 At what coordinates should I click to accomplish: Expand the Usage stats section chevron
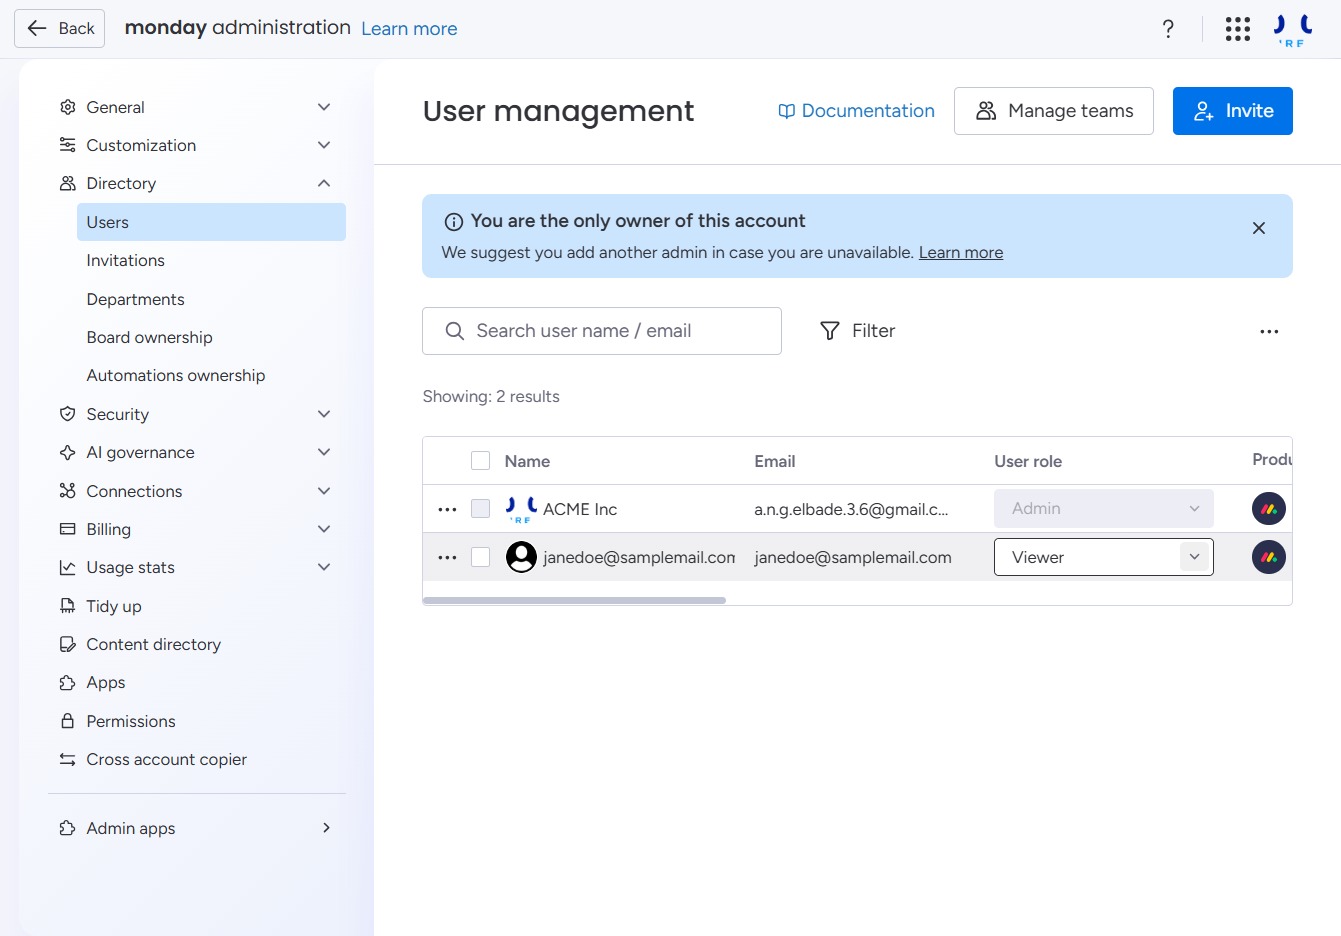click(x=324, y=567)
